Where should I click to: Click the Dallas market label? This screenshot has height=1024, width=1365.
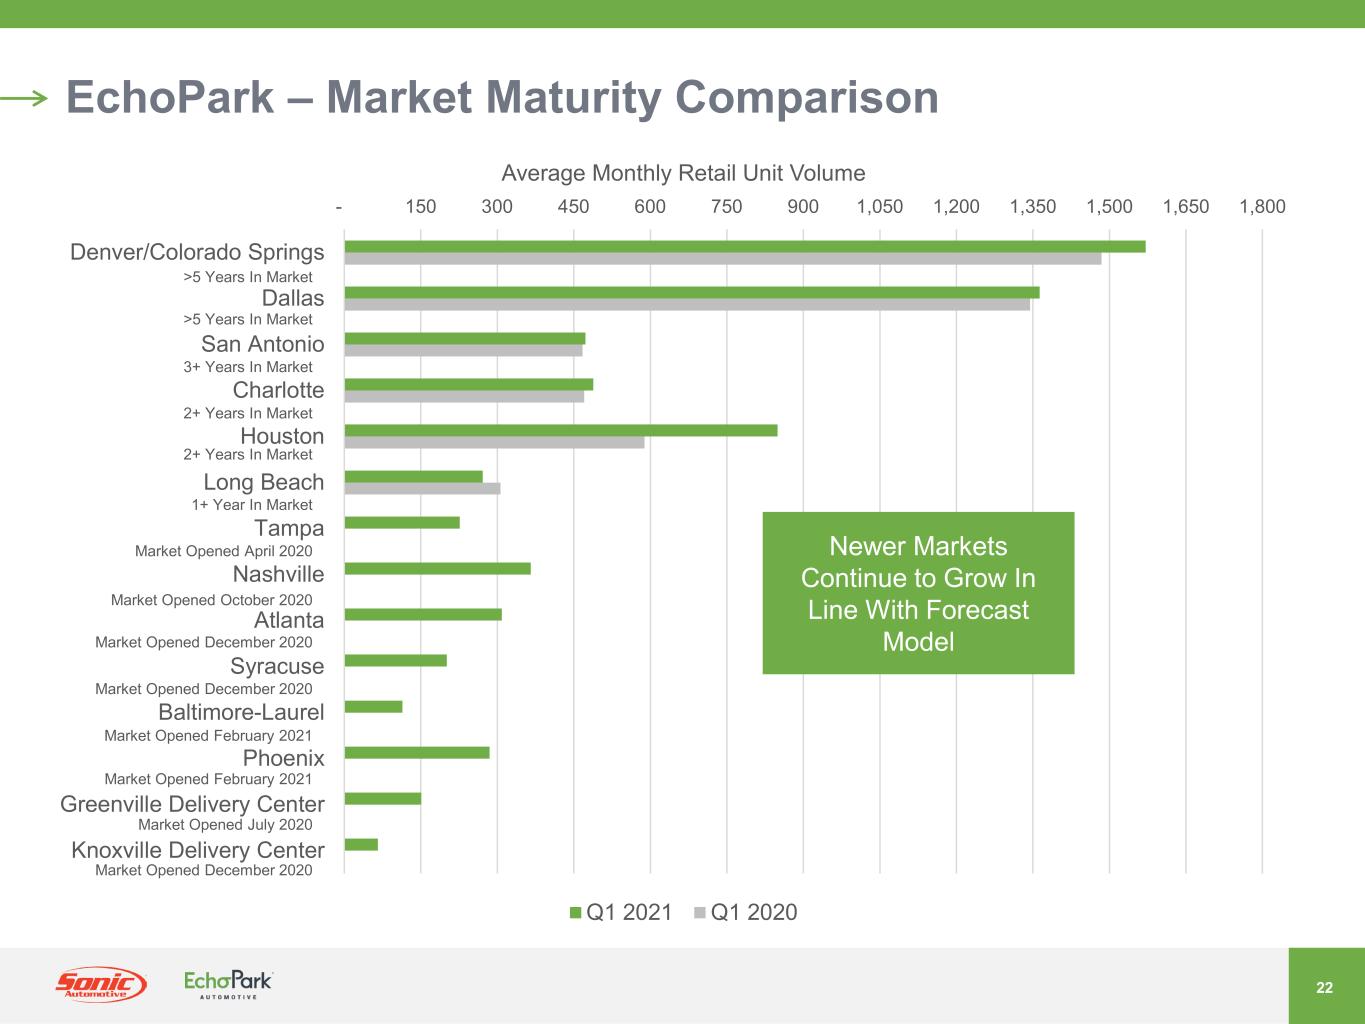coord(292,298)
